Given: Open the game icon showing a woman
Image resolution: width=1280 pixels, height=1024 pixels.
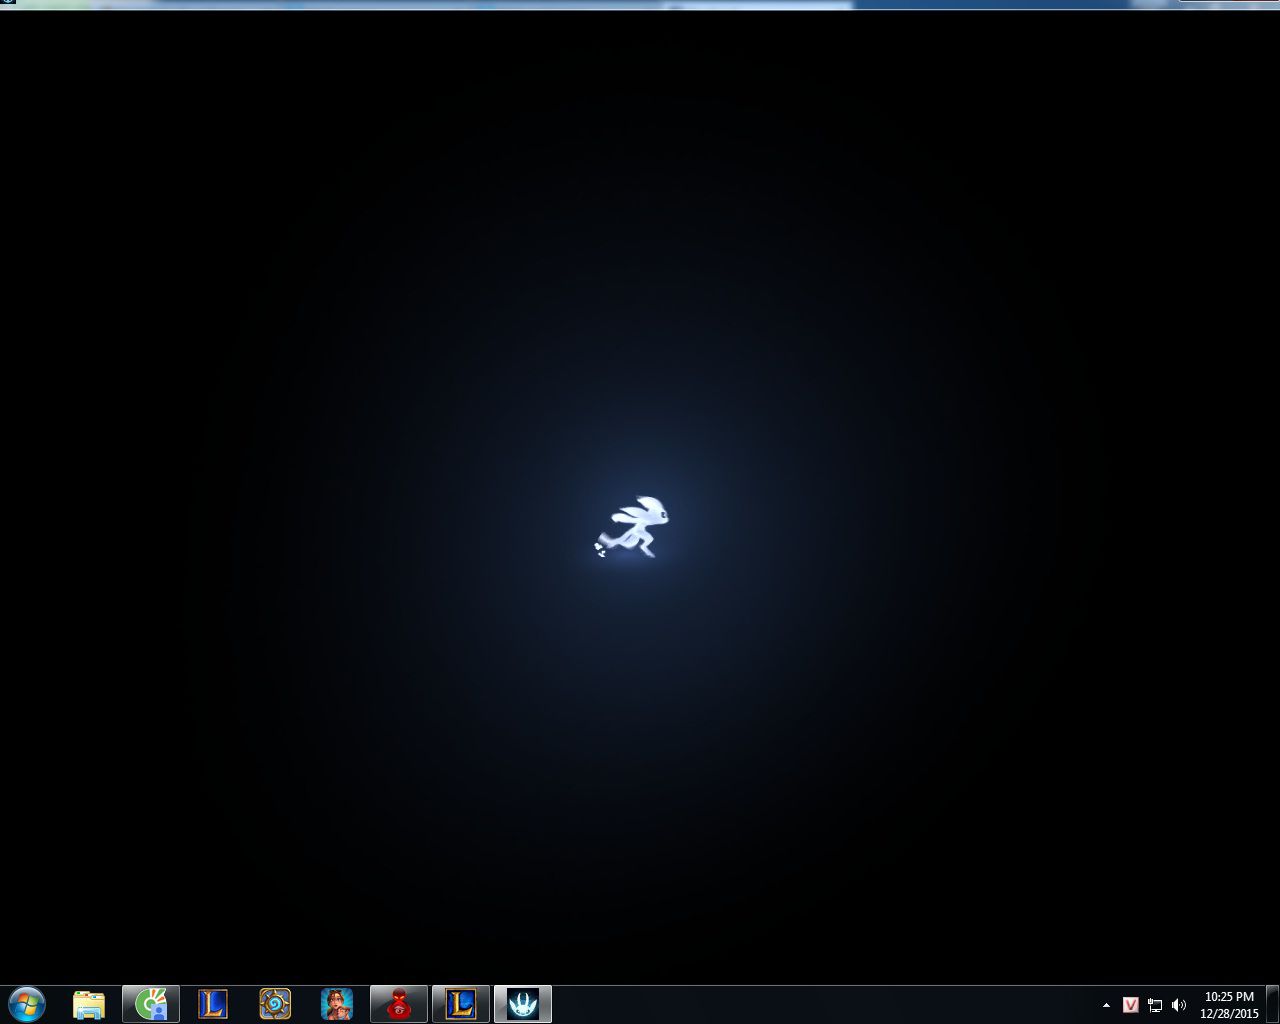Looking at the screenshot, I should click(337, 1004).
